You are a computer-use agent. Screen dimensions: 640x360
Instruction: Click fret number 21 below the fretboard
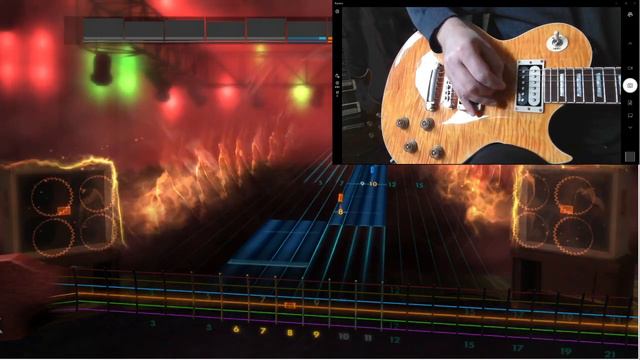610,354
